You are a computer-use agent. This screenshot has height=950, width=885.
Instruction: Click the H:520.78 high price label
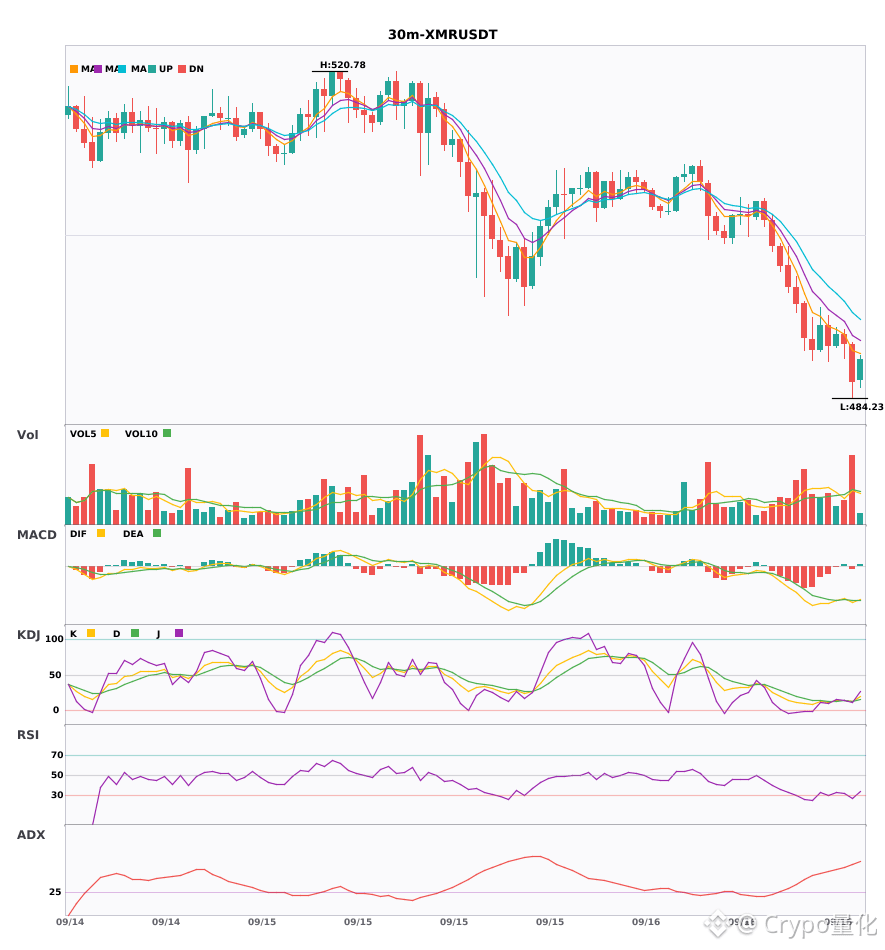(x=343, y=65)
